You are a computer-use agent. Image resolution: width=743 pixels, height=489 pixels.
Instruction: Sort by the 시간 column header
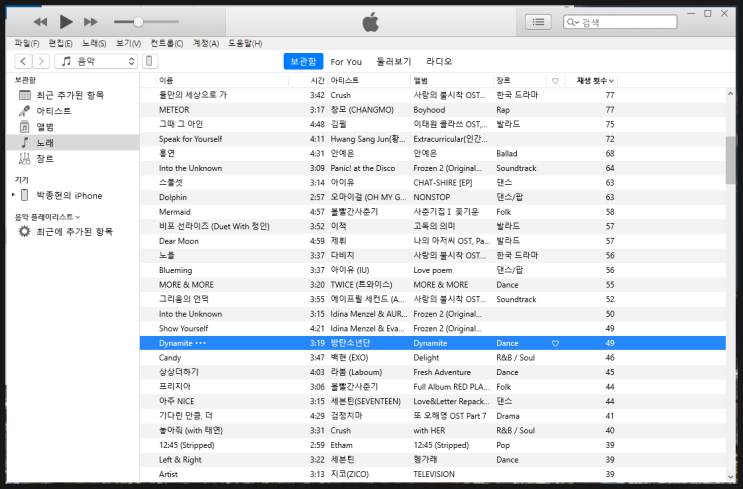(x=308, y=81)
